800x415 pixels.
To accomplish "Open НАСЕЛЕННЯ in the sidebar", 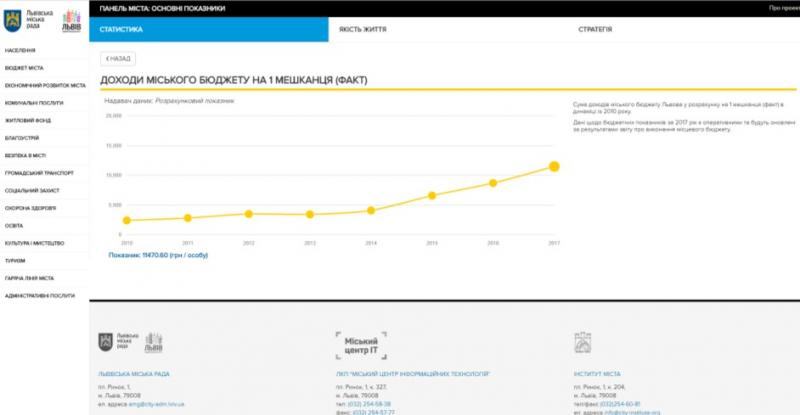I will [x=20, y=51].
